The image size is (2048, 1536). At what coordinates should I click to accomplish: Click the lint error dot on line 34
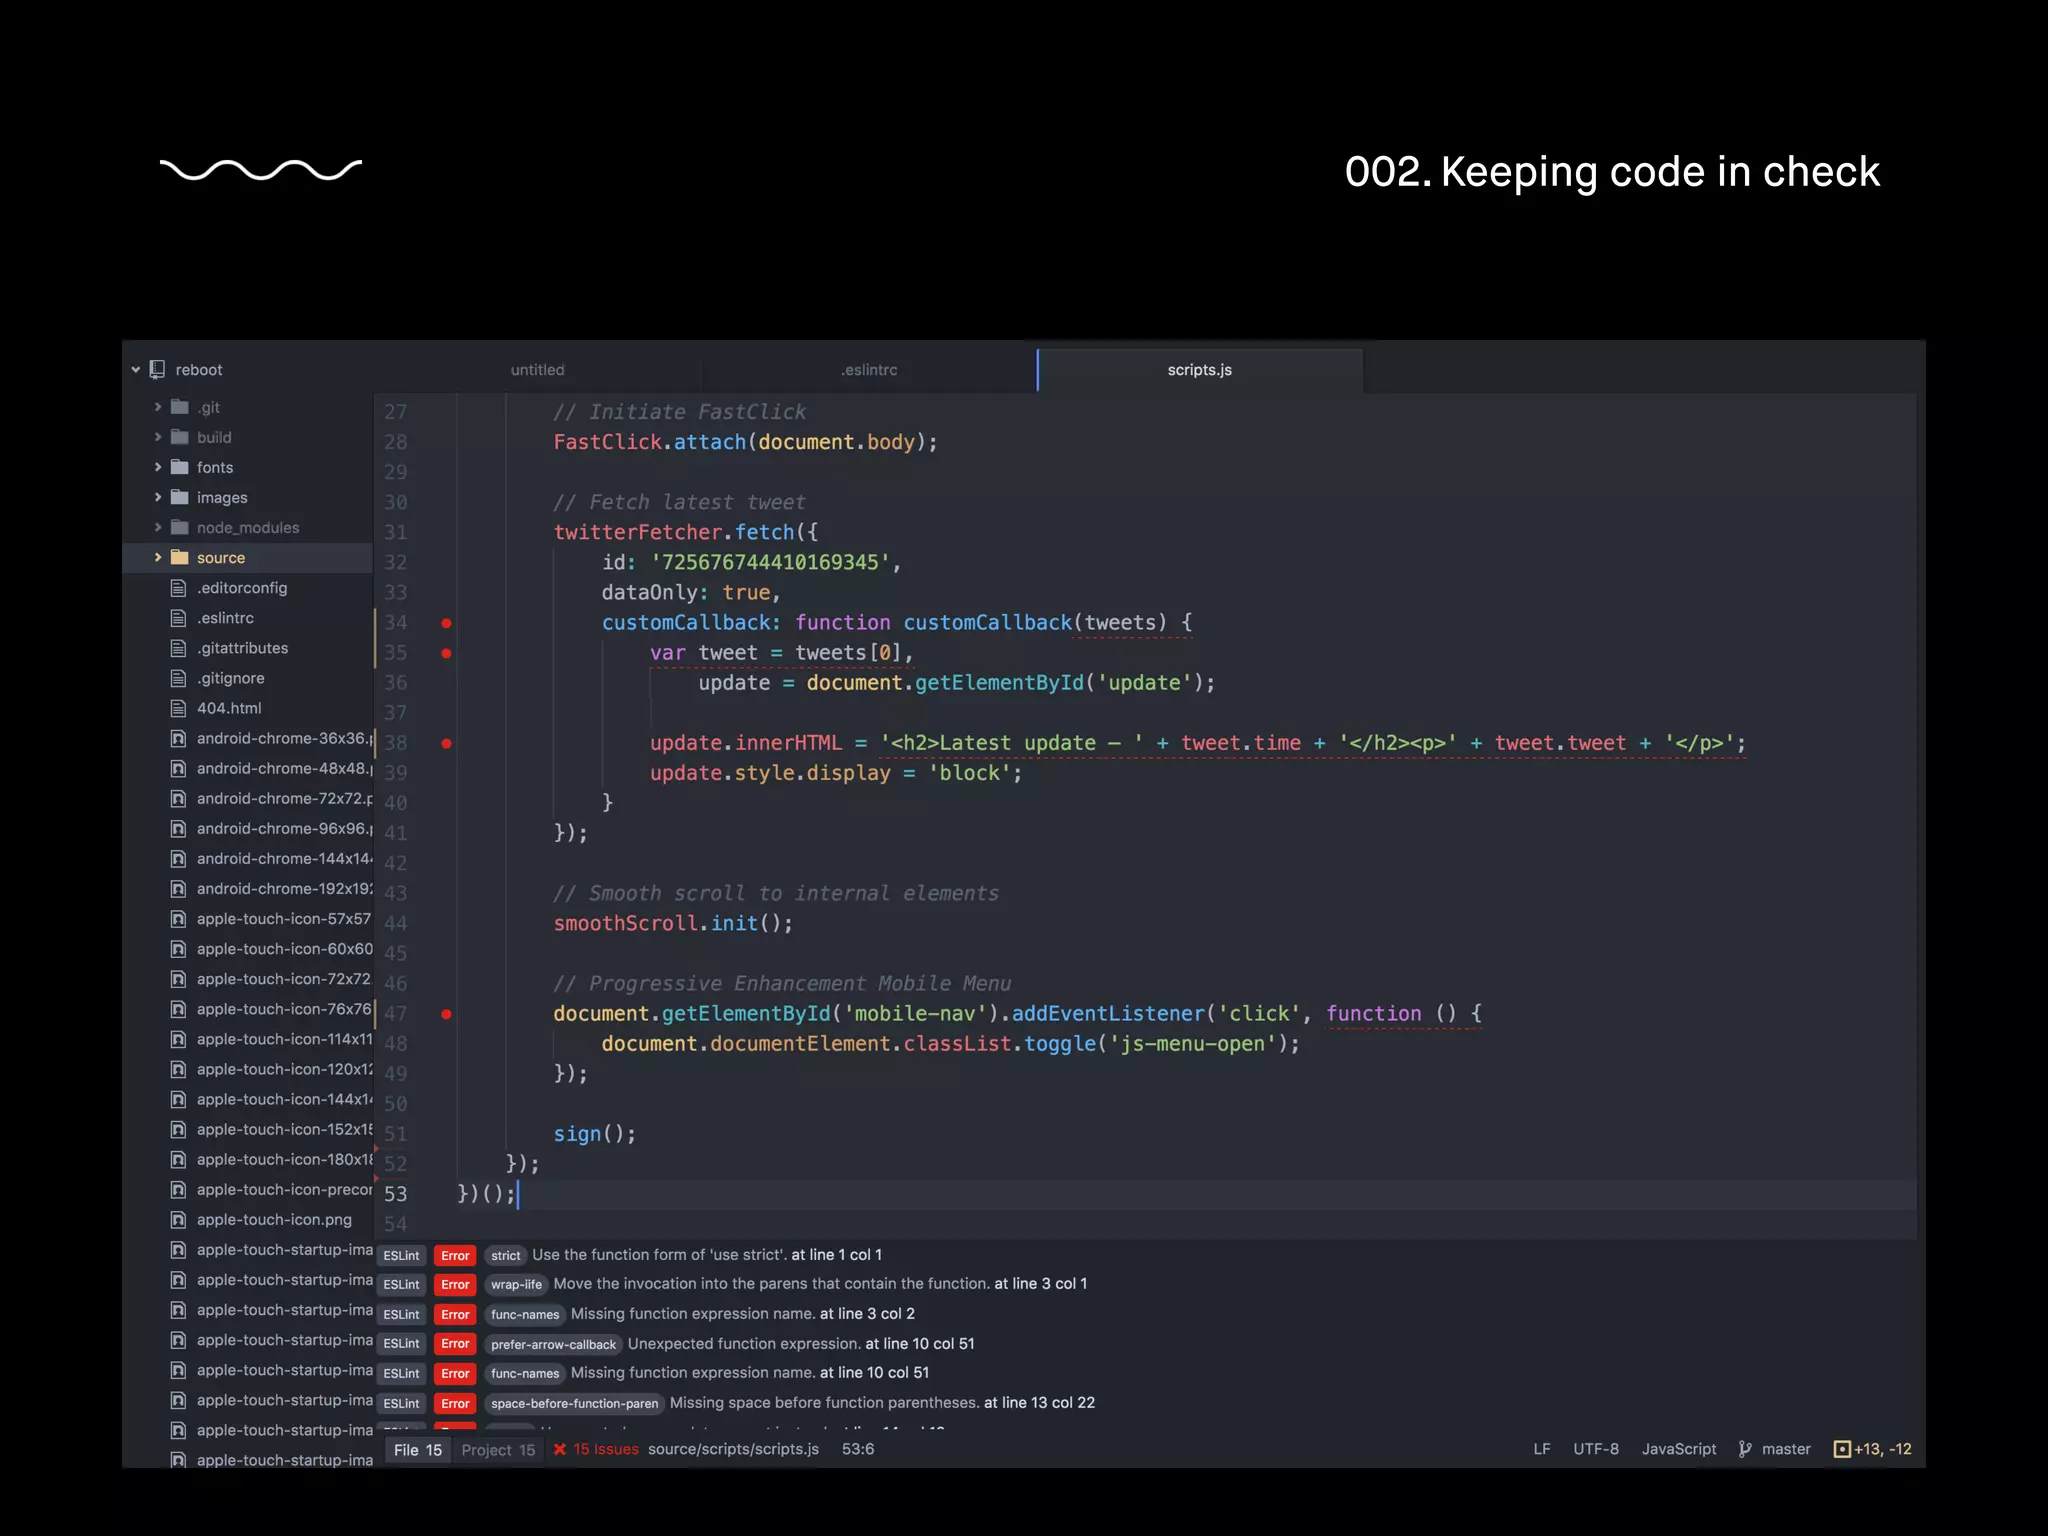(x=447, y=623)
